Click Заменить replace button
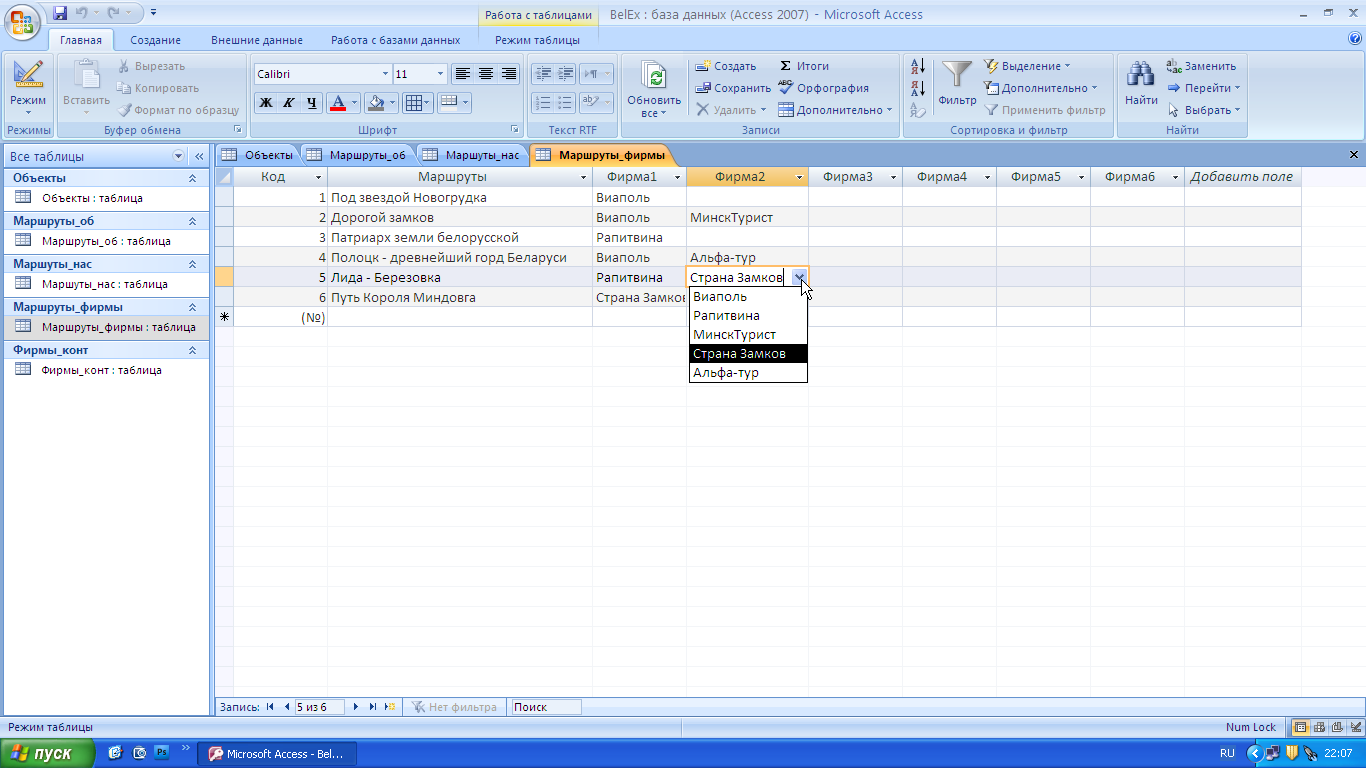 [1201, 66]
